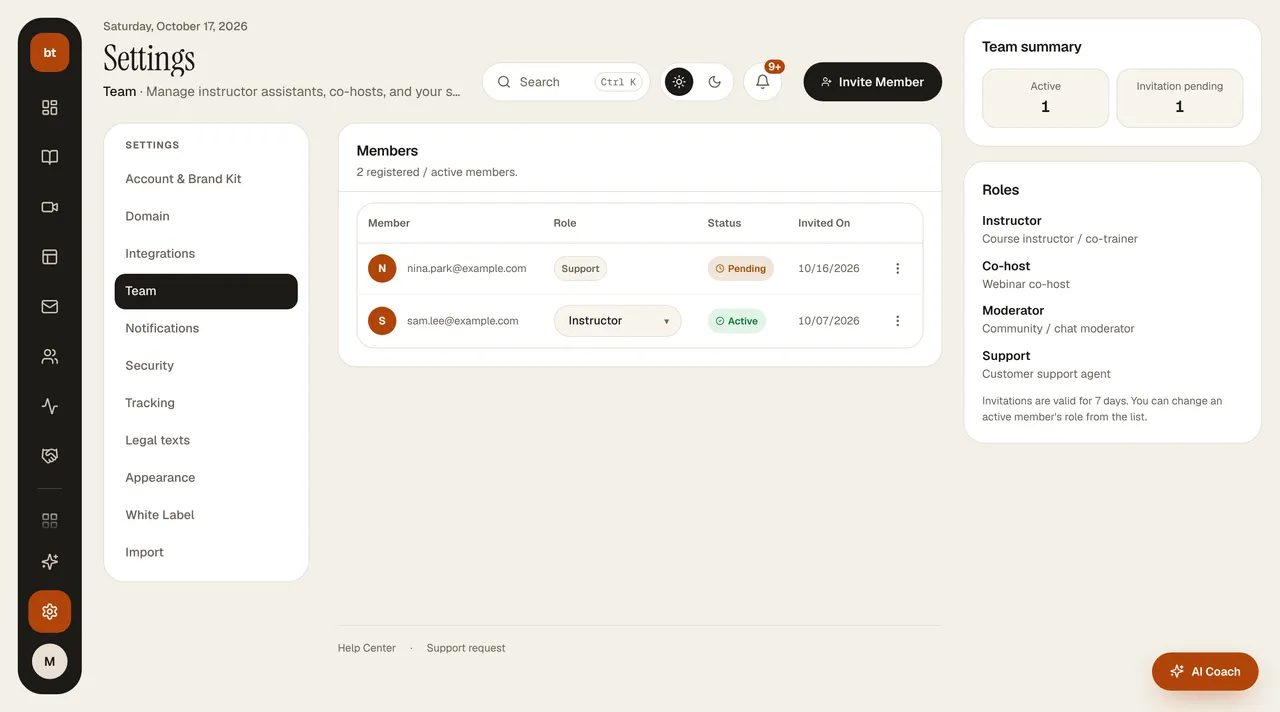Open the dashboard grid icon in sidebar
The width and height of the screenshot is (1280, 712).
[x=50, y=107]
